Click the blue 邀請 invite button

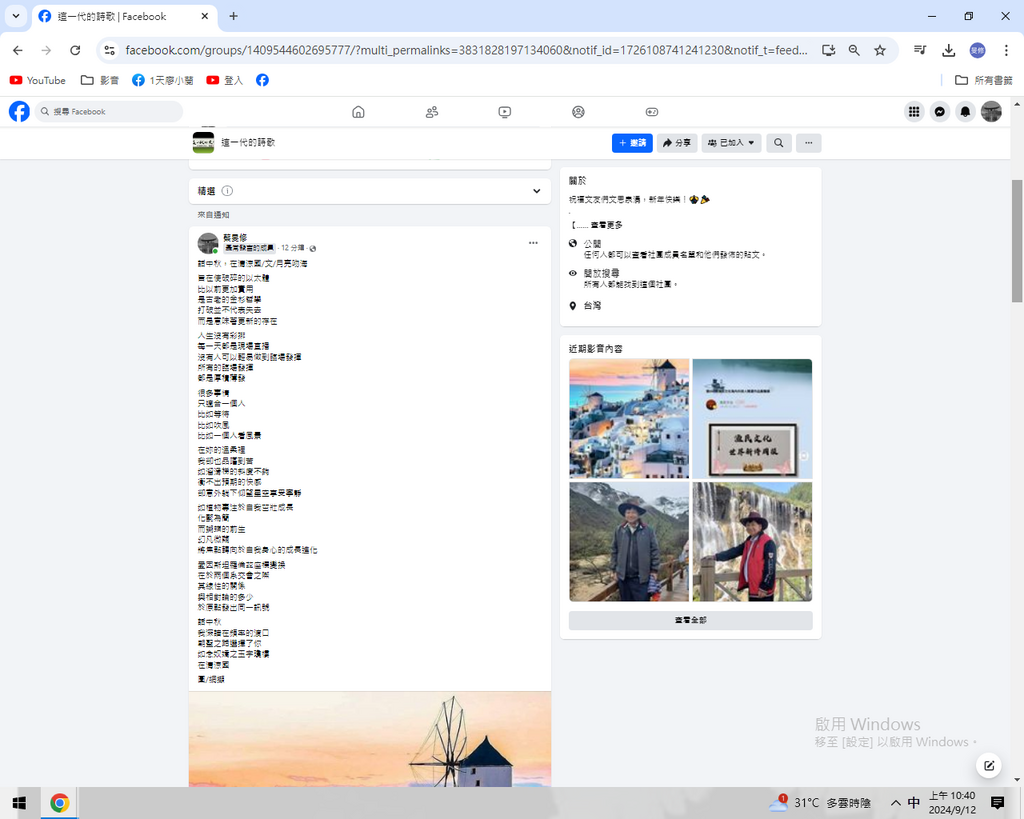(632, 143)
